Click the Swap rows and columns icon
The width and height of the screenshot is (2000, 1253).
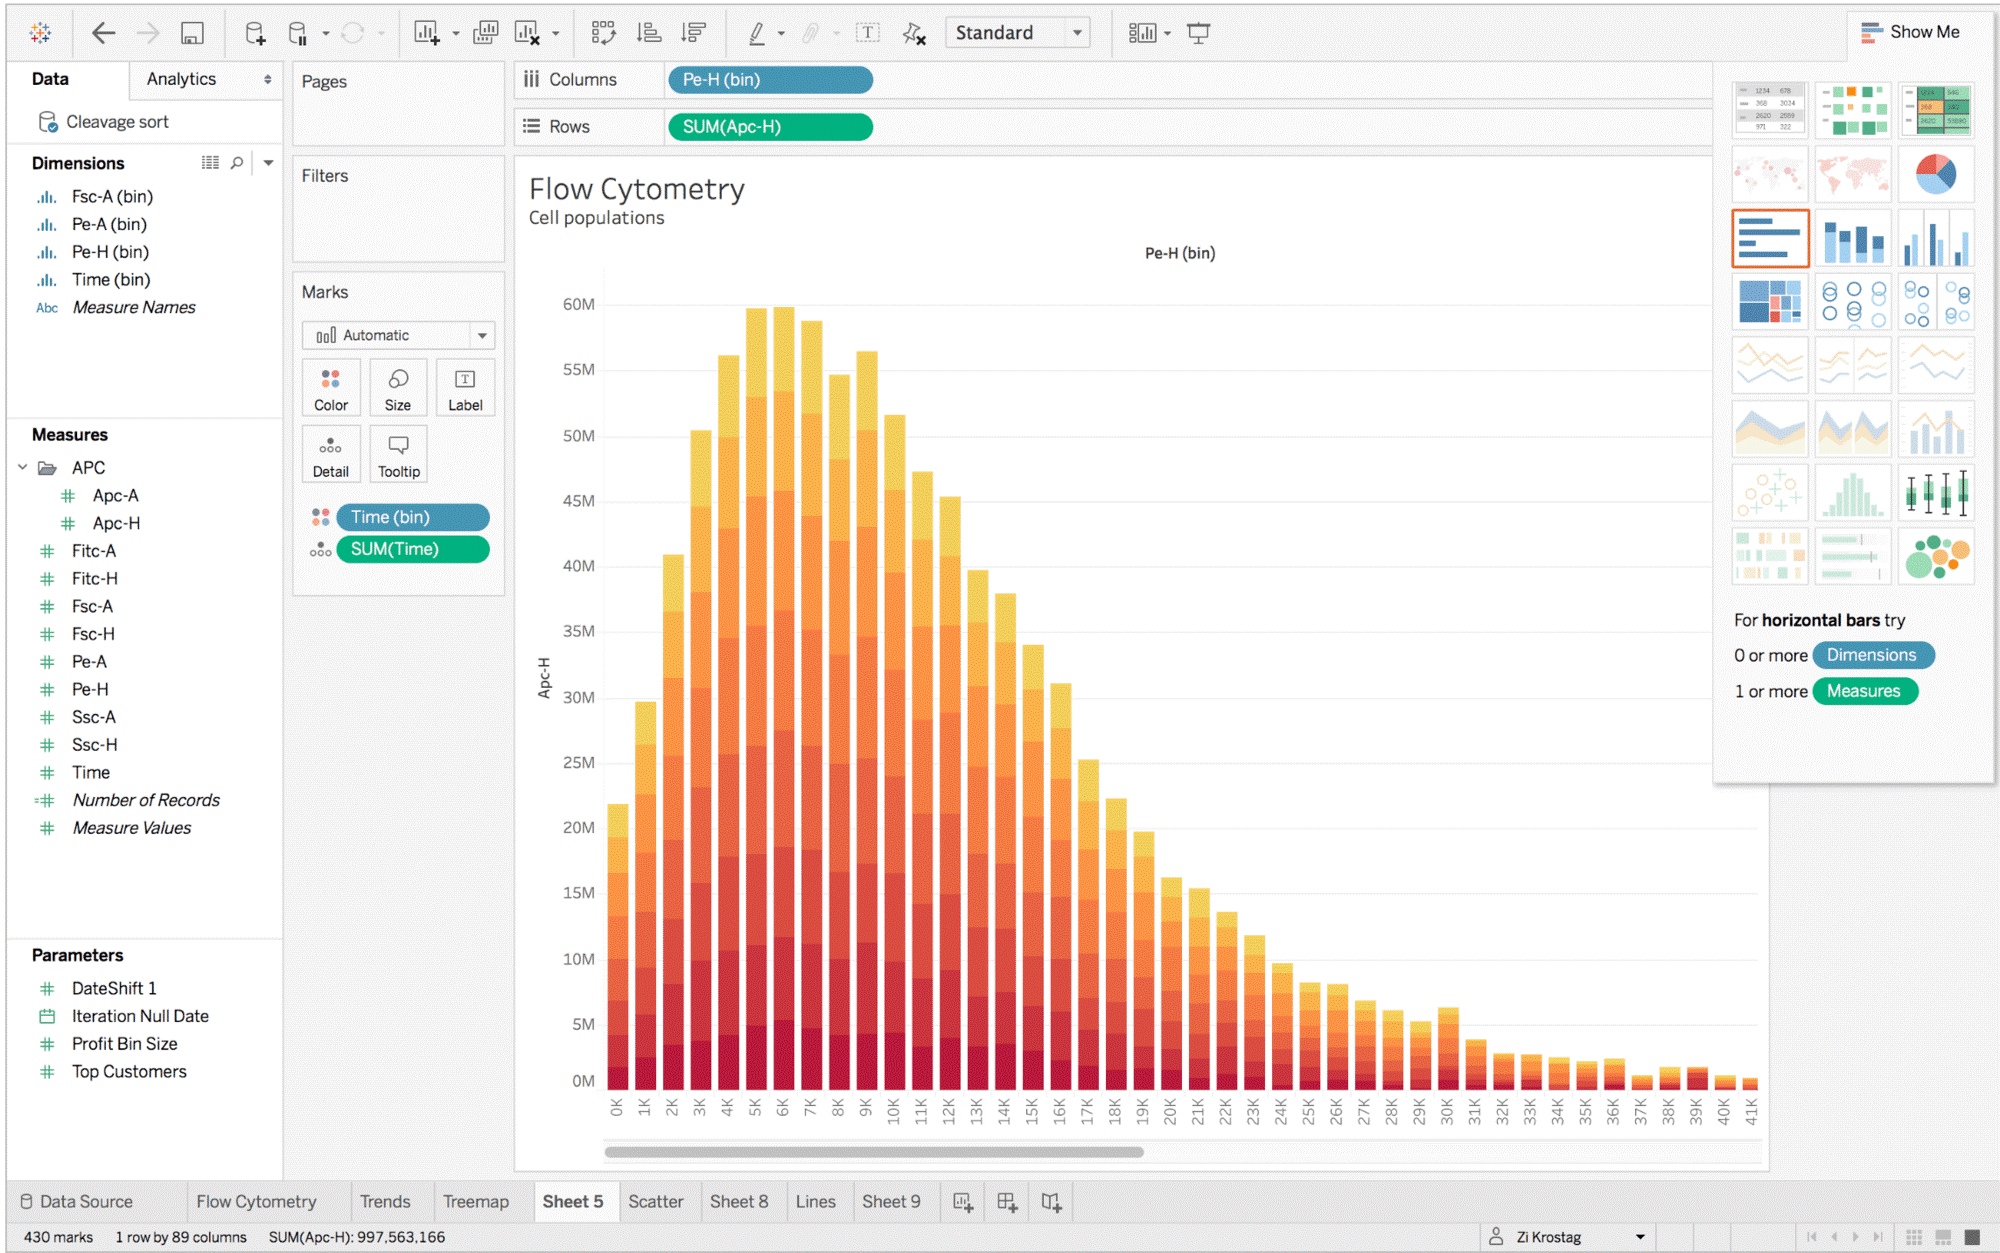603,33
